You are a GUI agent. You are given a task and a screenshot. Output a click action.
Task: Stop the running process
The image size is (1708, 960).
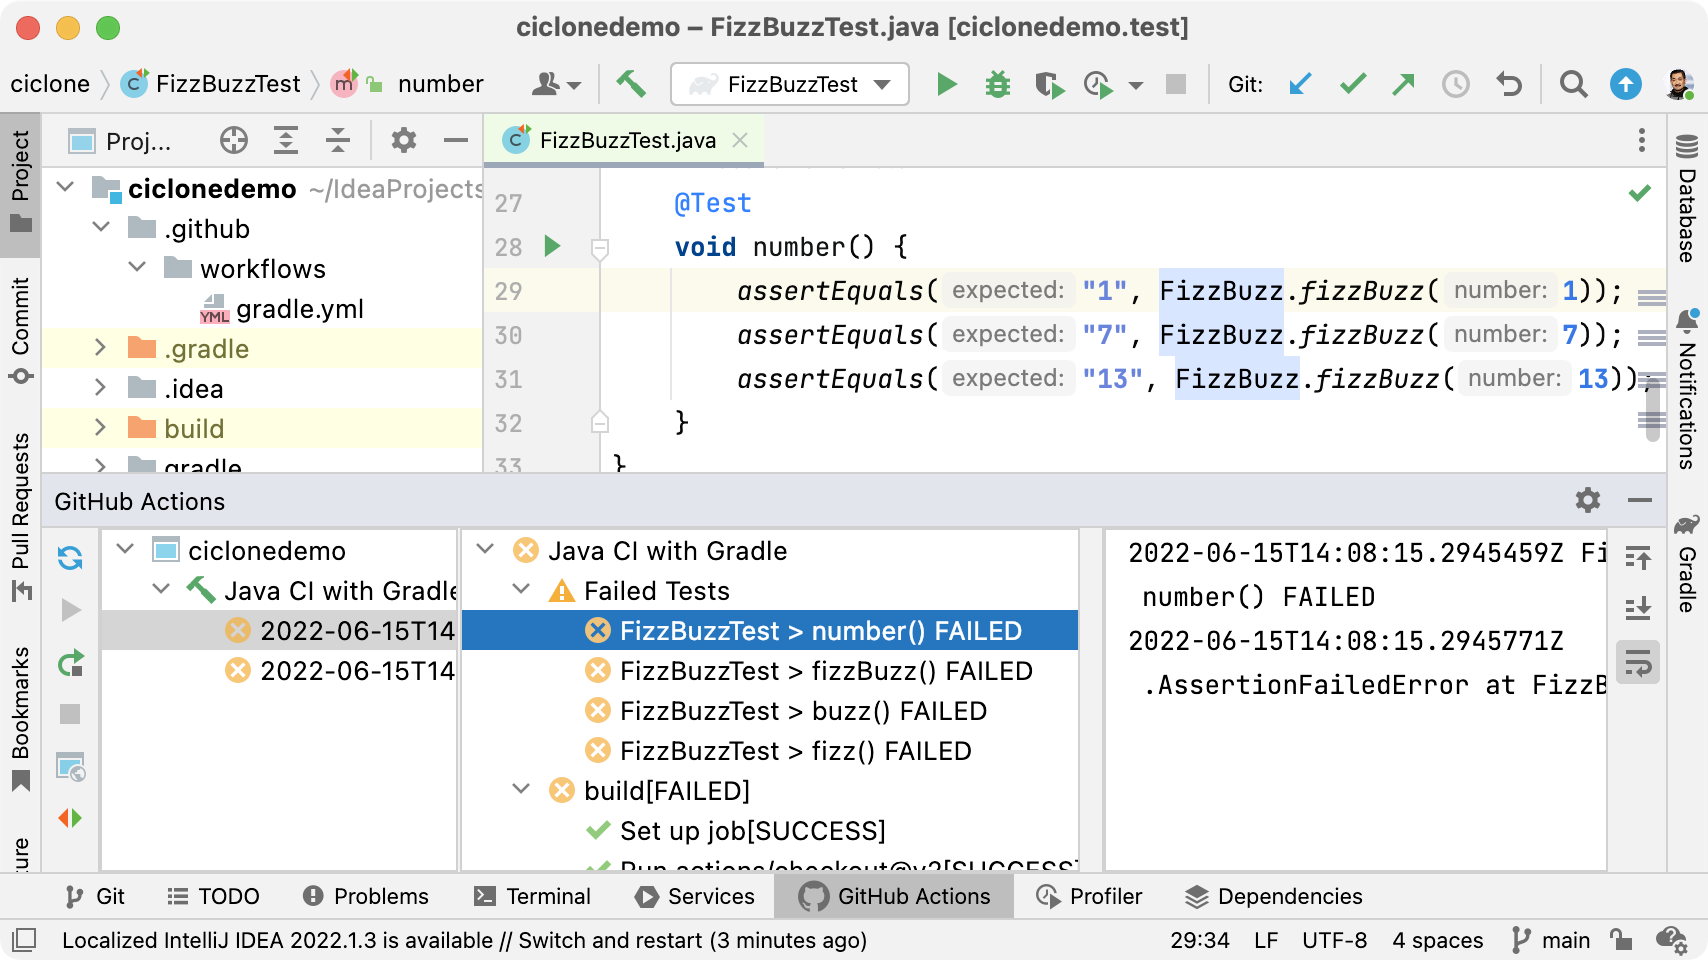(1176, 84)
